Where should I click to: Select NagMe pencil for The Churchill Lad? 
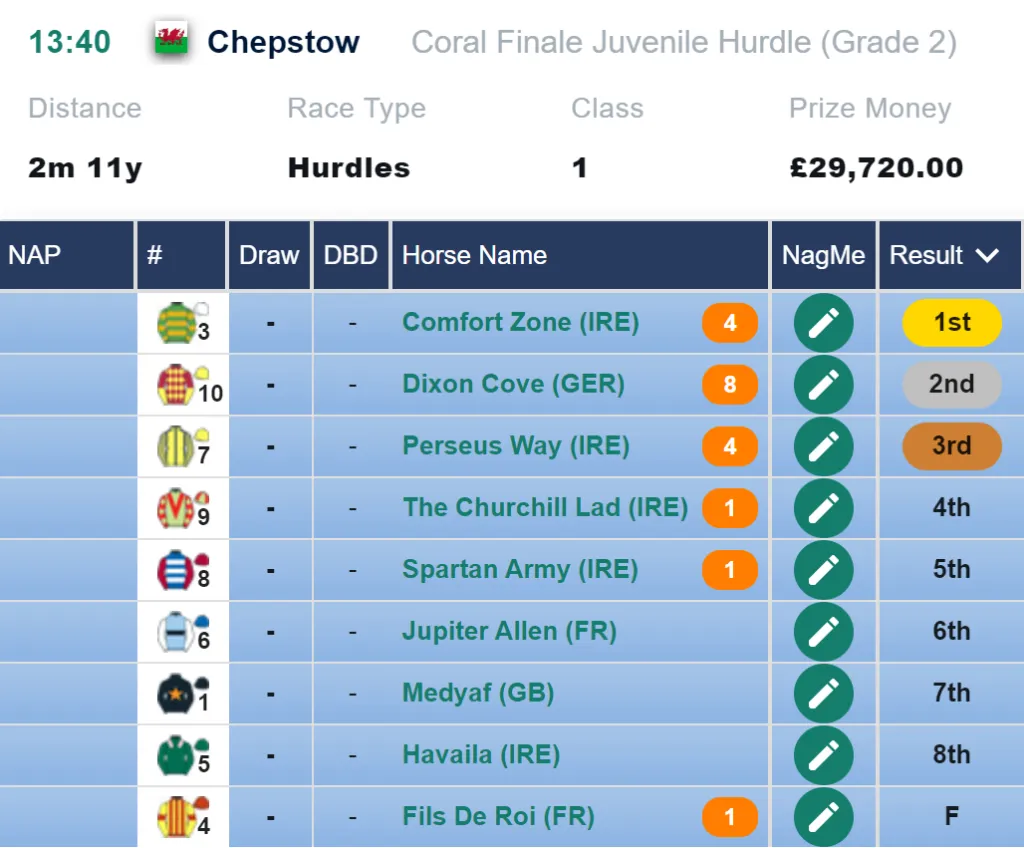coord(824,508)
